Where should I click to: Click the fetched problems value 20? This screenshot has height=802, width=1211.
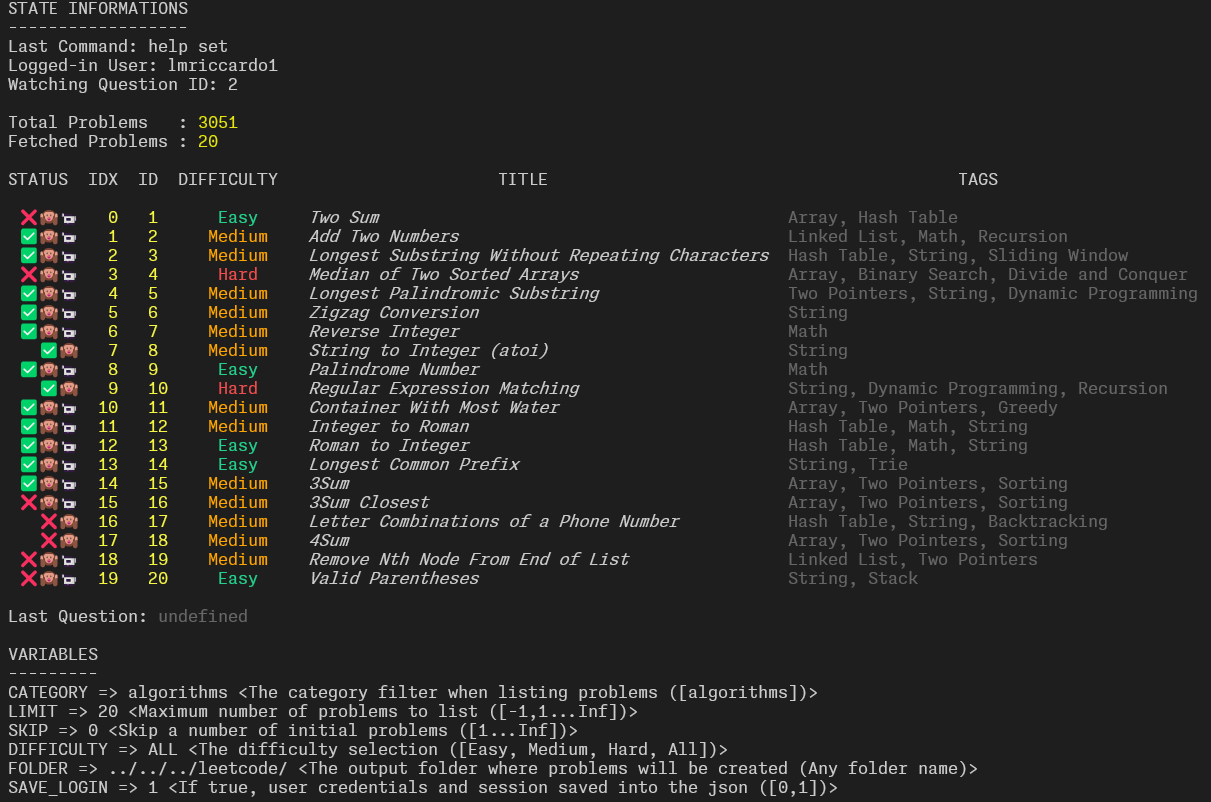208,141
